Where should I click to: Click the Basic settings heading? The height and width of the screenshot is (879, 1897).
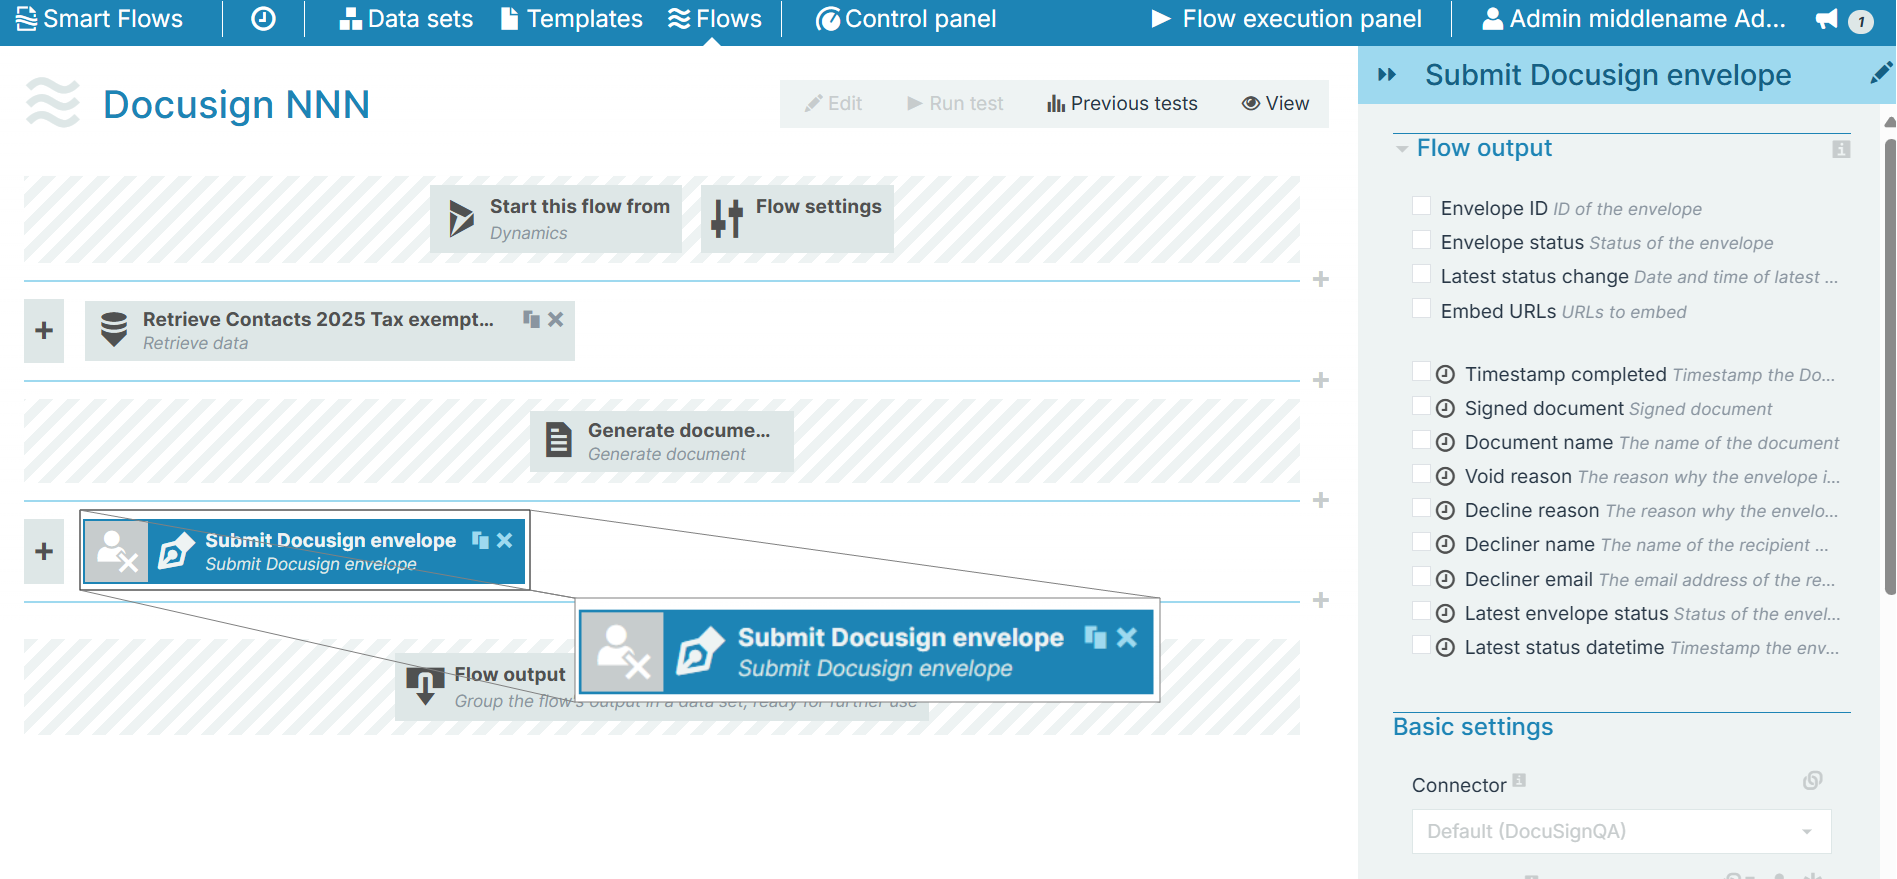coord(1473,727)
